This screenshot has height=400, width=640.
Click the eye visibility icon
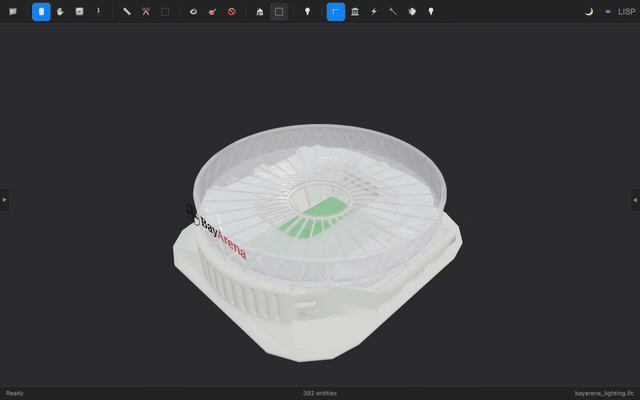[x=193, y=11]
